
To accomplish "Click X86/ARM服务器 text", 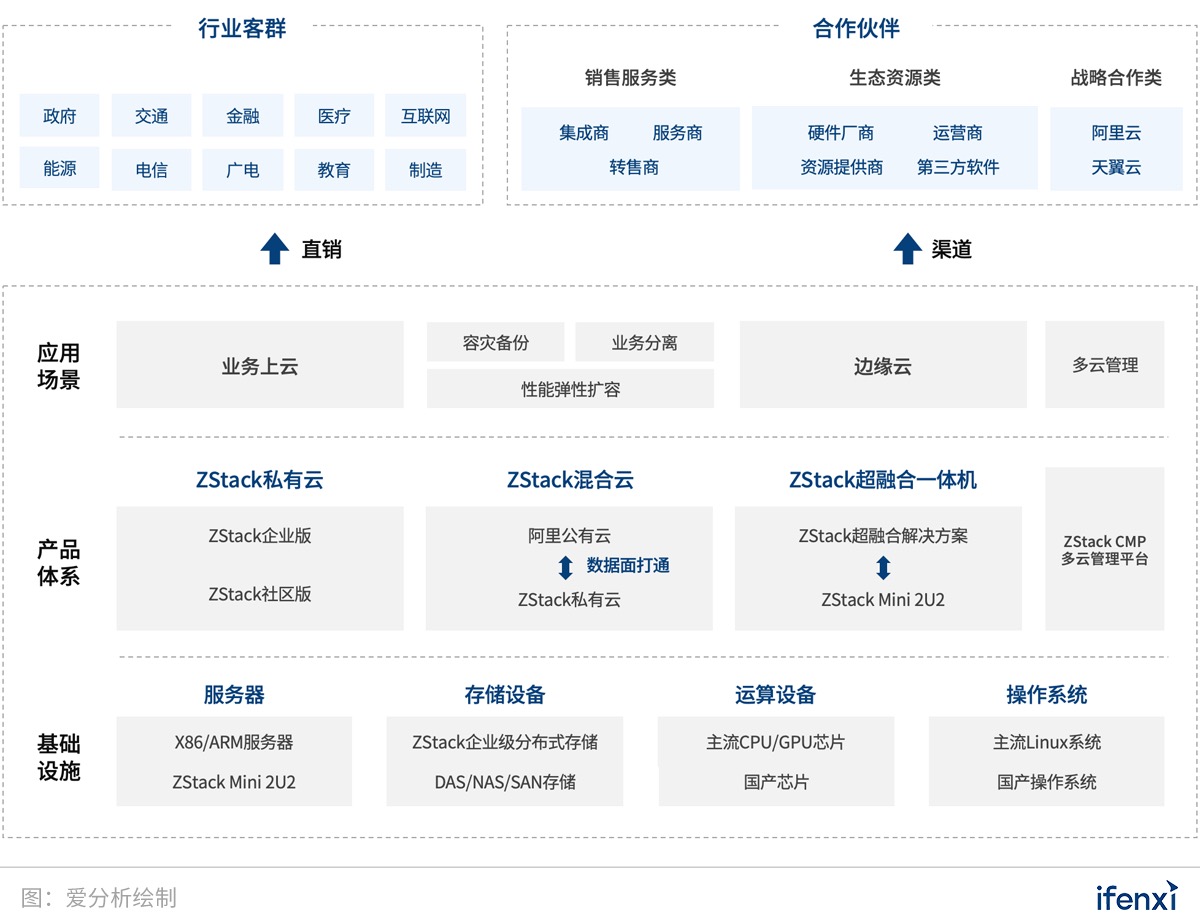I will click(234, 742).
